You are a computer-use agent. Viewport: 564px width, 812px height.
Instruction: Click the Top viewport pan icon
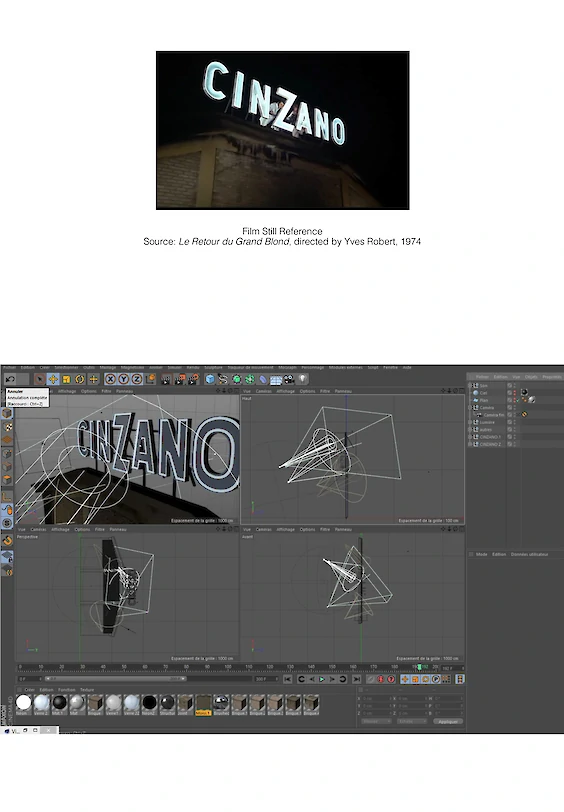click(444, 390)
